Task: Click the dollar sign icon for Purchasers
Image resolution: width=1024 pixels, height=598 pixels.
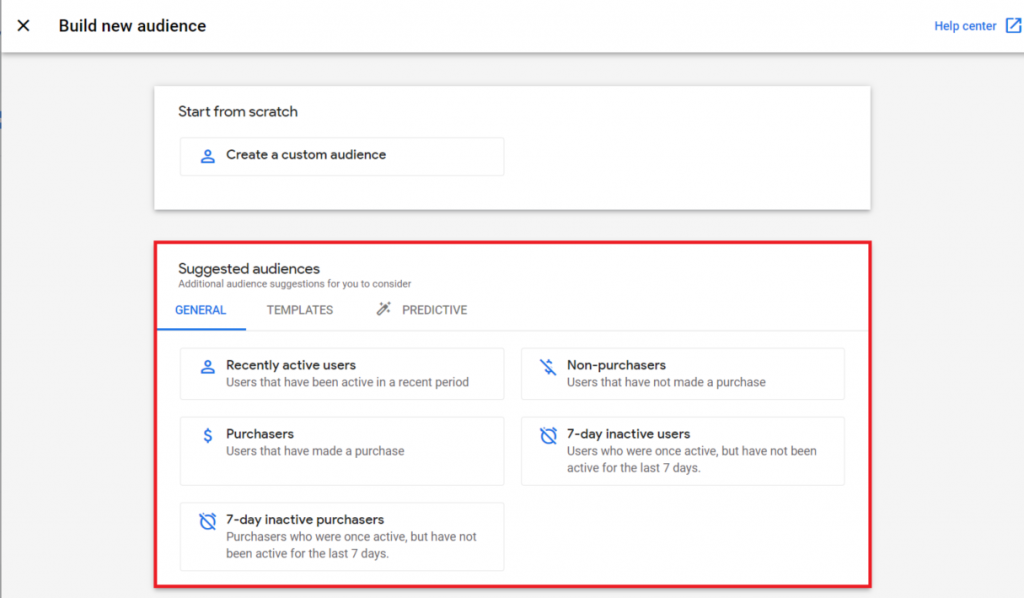Action: [x=208, y=435]
